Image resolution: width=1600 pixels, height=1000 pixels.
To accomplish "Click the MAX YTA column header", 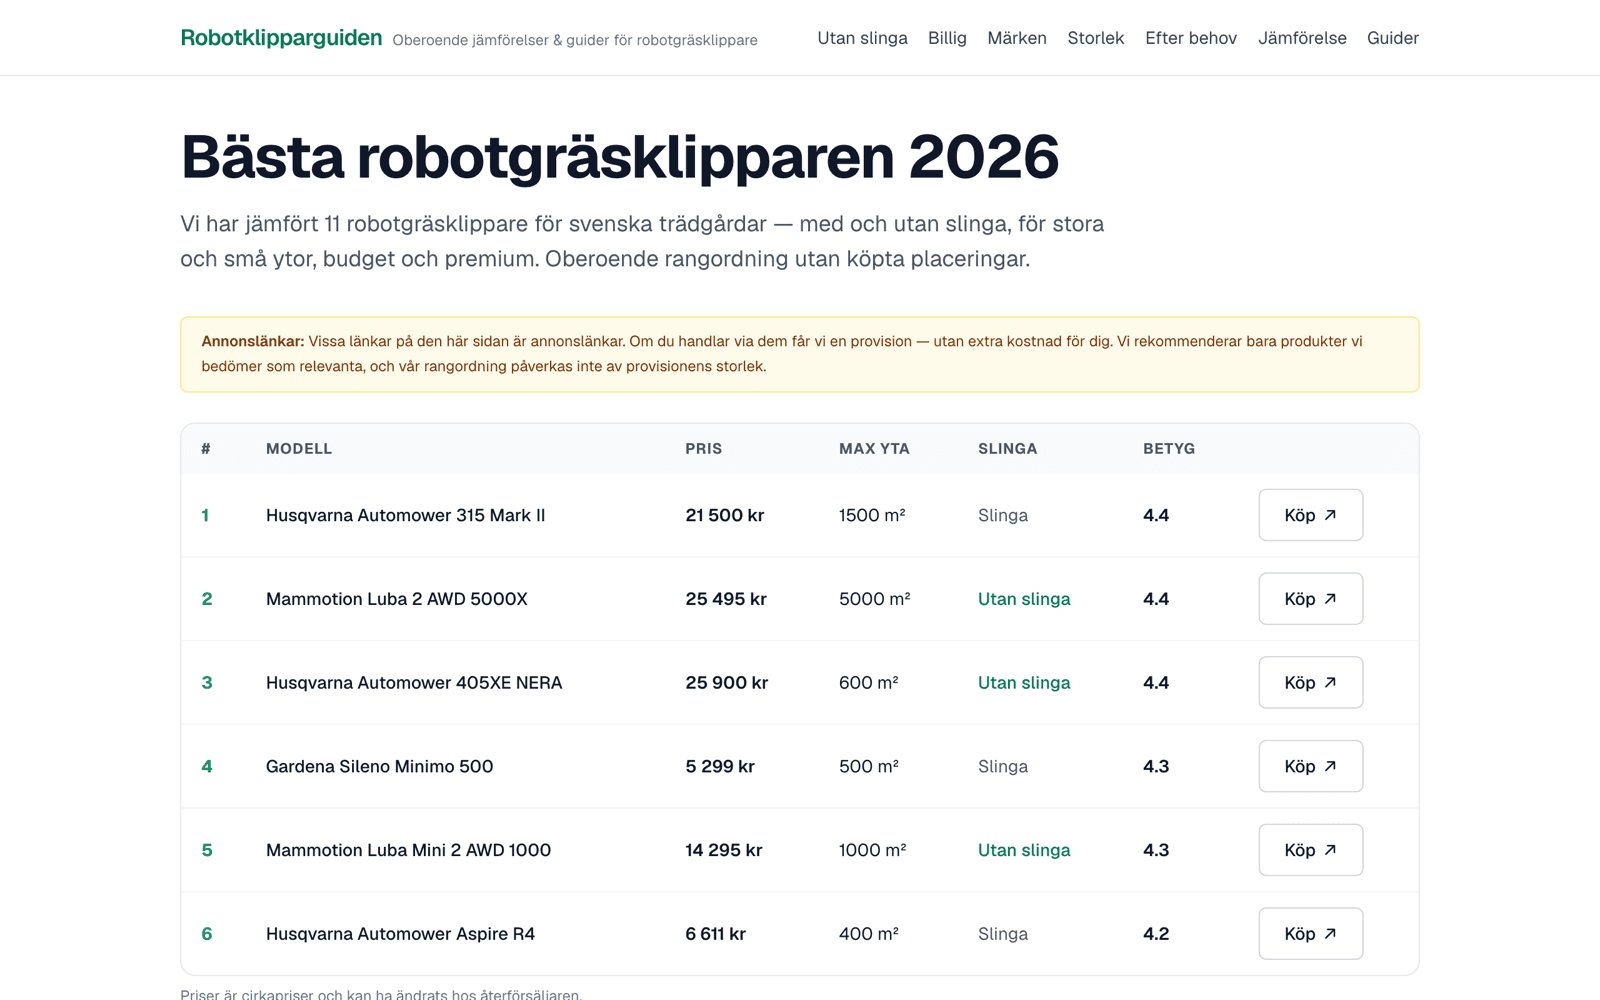I will (874, 449).
